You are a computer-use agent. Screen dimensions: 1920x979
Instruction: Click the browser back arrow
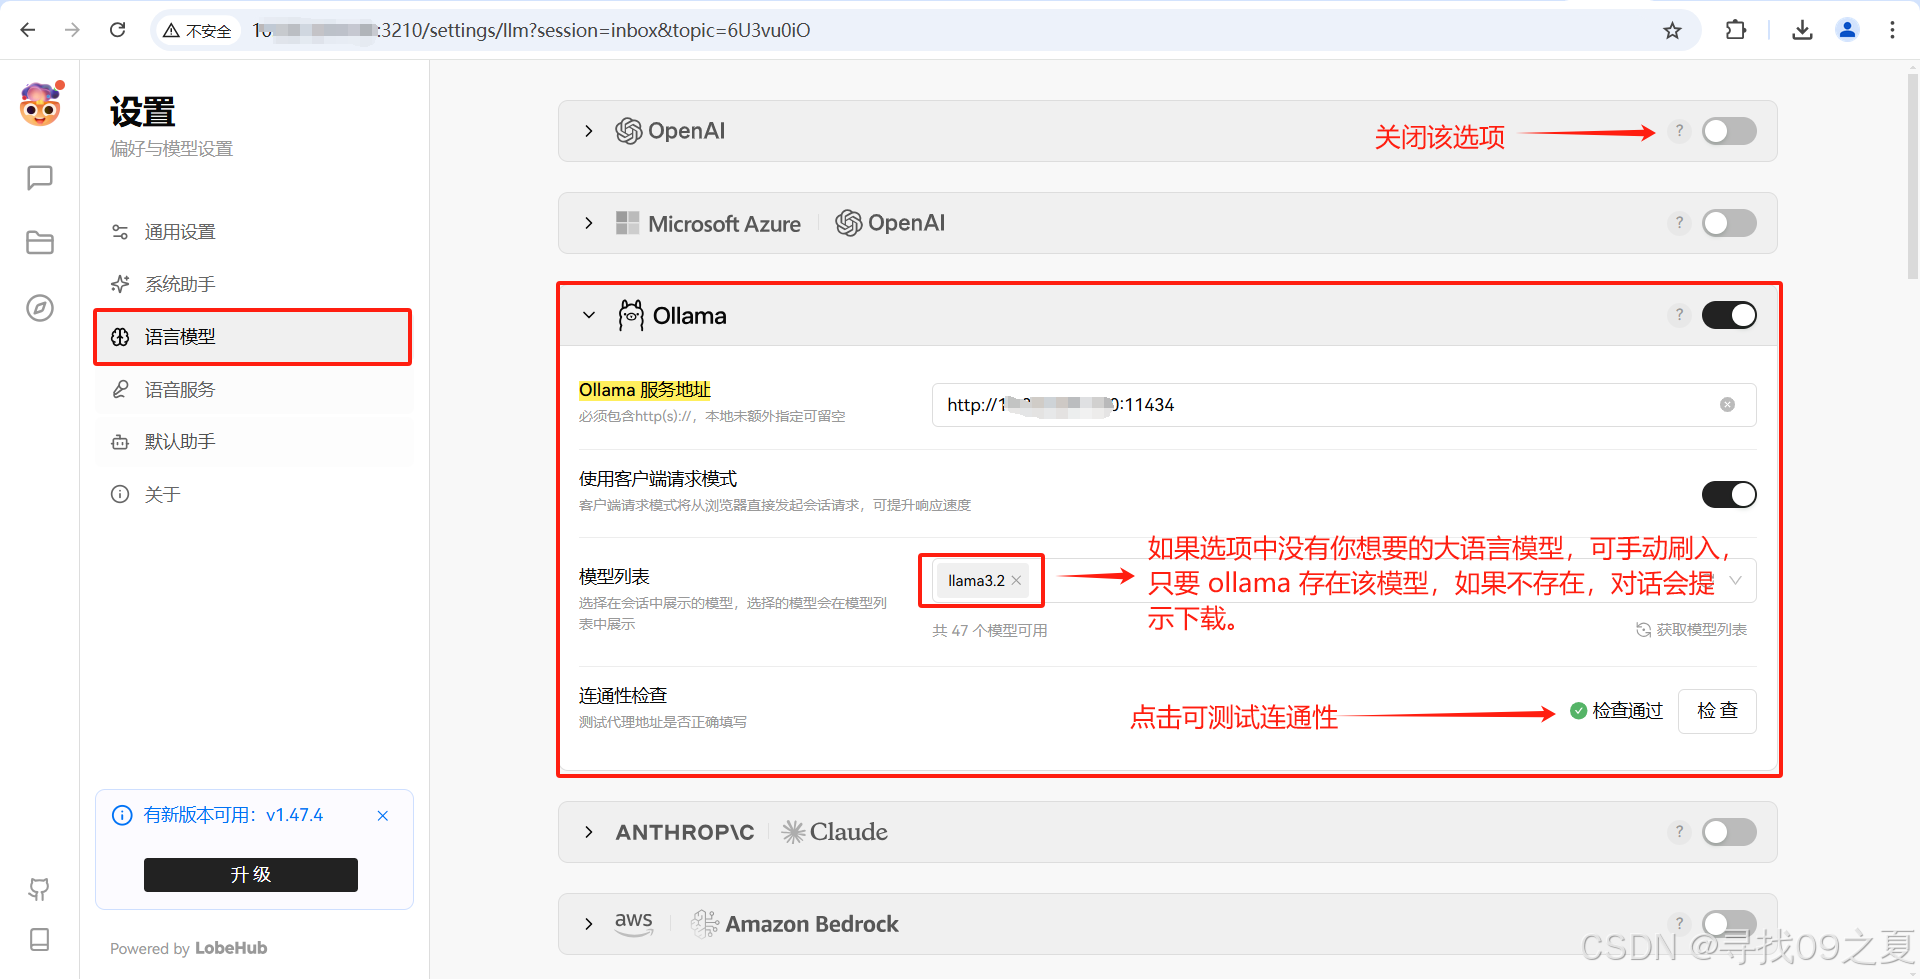[x=28, y=30]
